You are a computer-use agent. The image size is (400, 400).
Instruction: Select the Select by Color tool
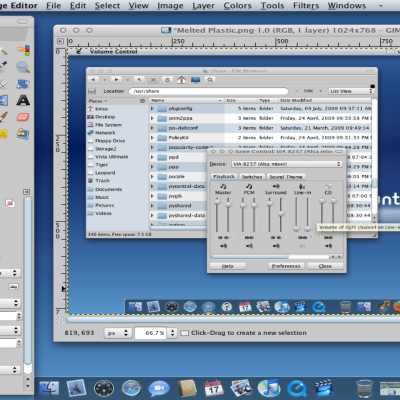click(x=23, y=50)
